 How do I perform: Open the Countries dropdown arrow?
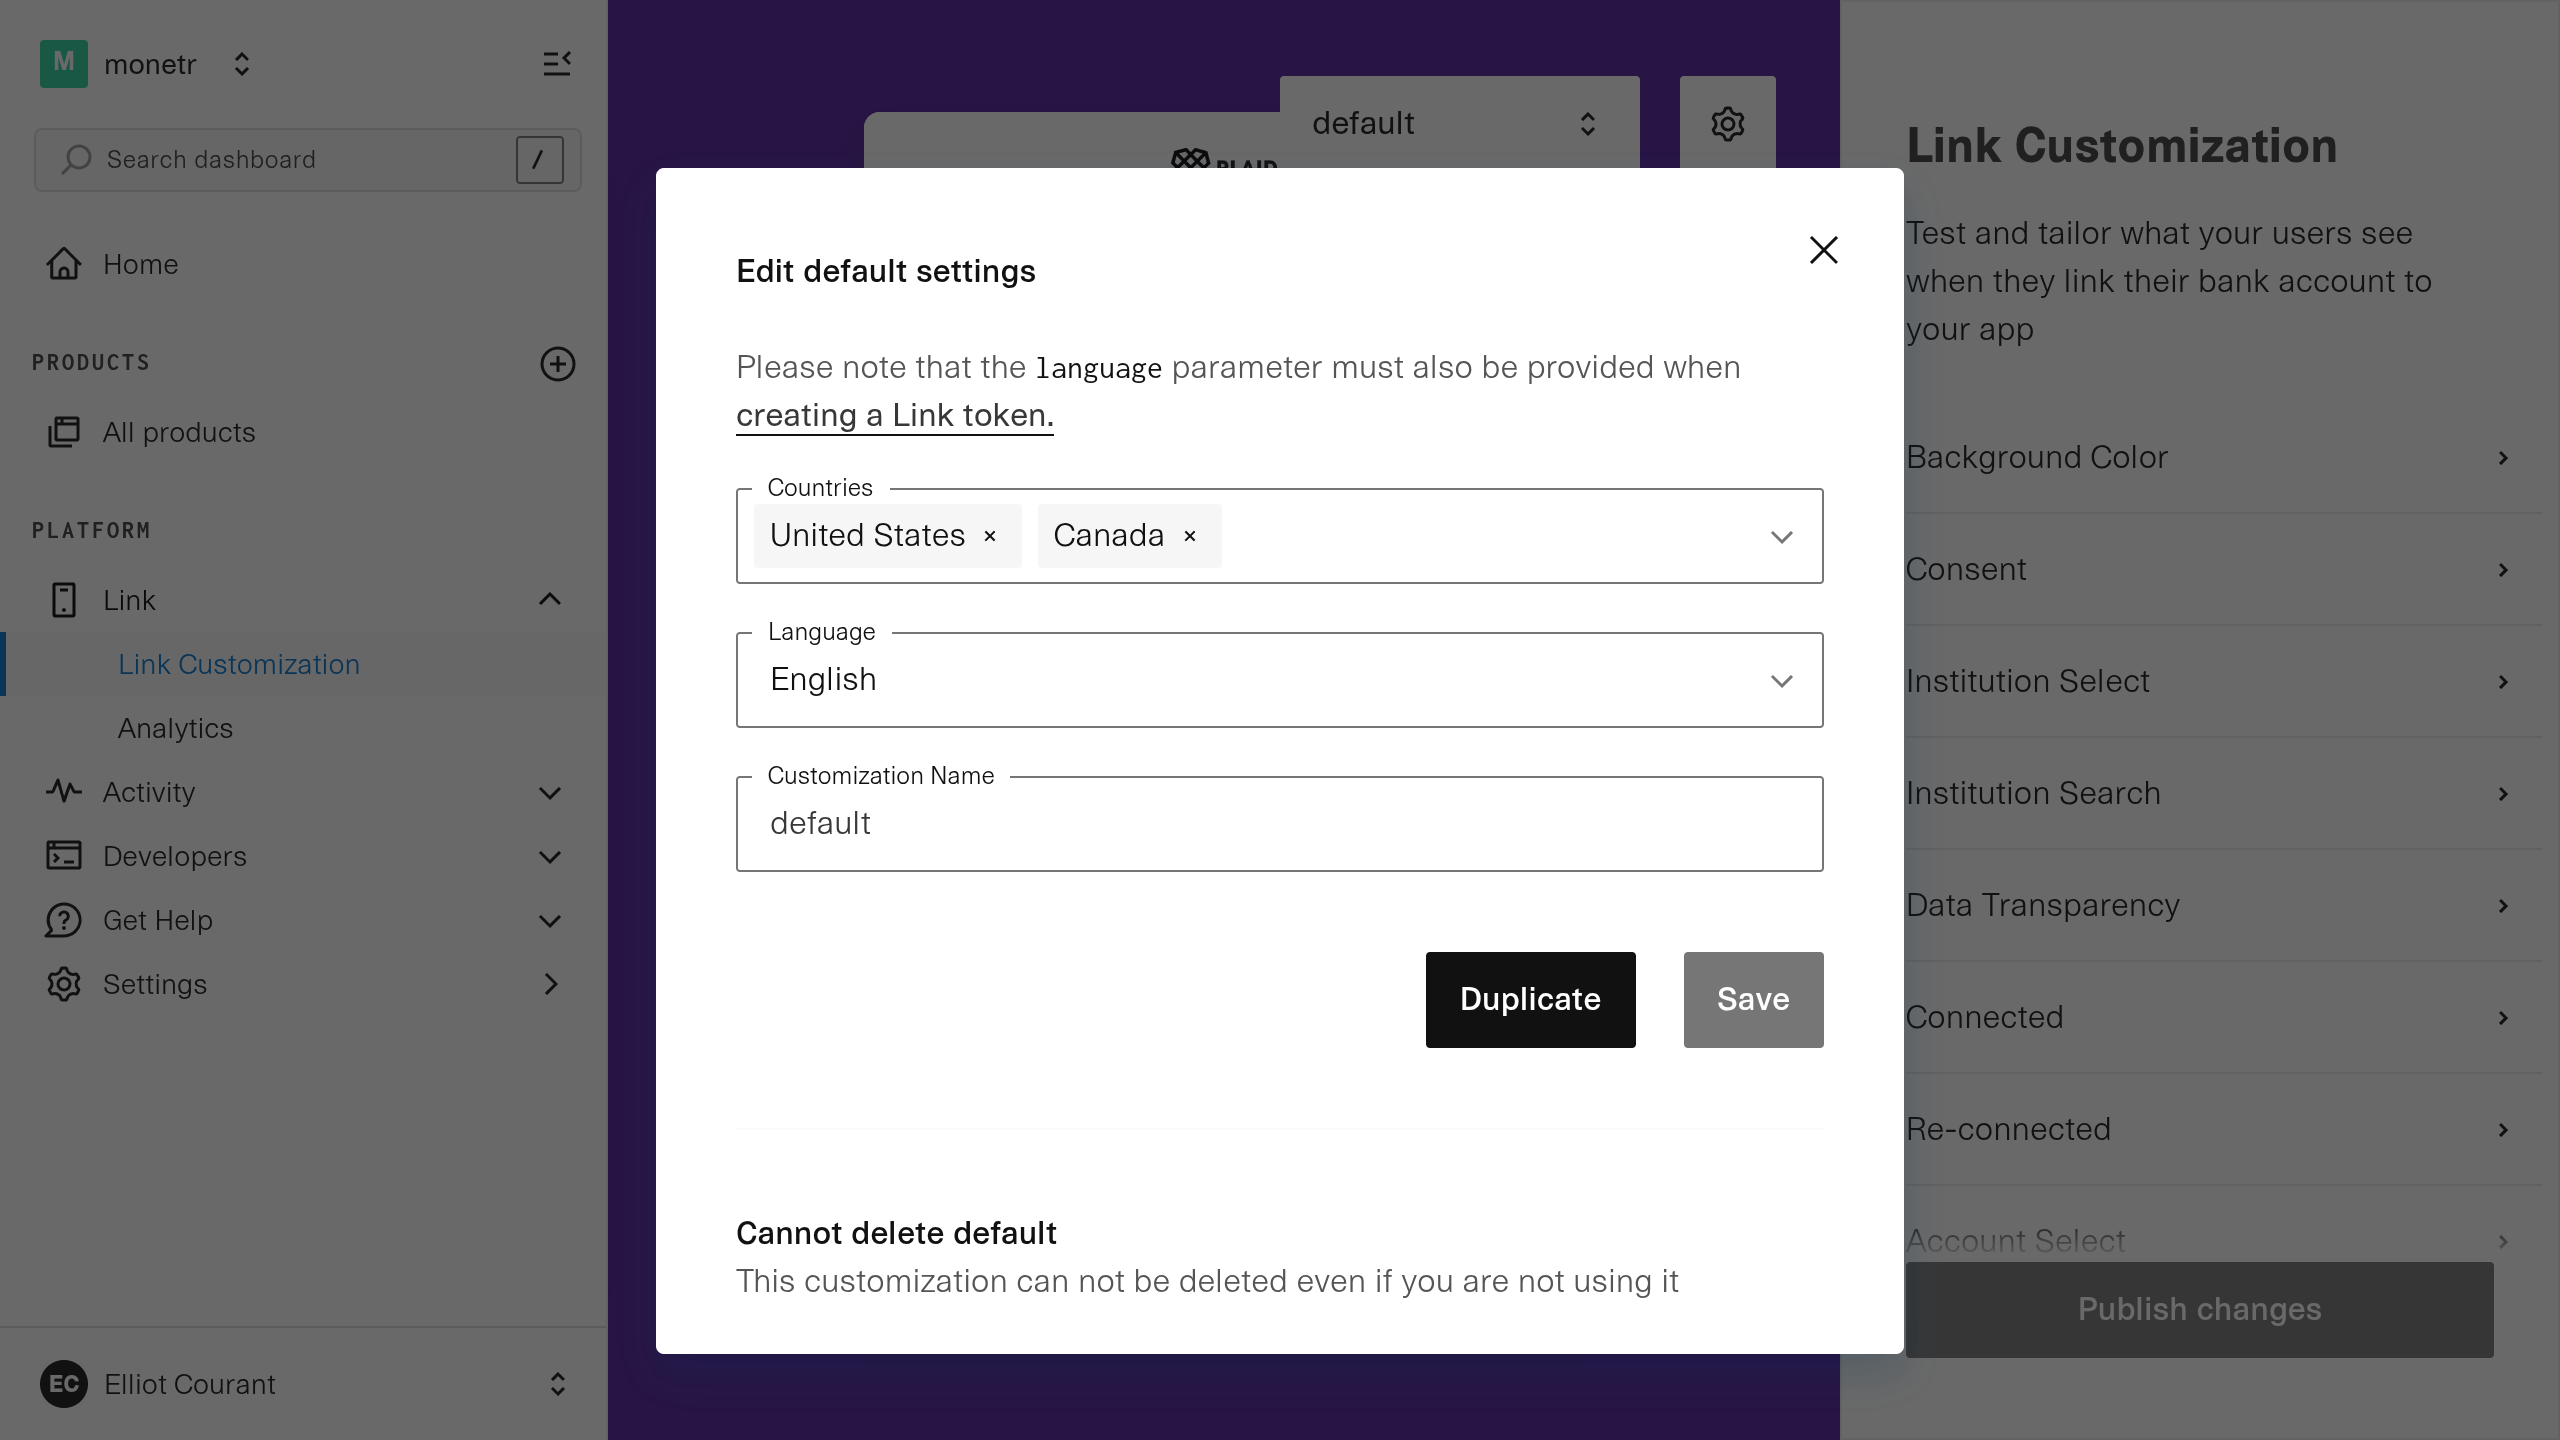1781,537
